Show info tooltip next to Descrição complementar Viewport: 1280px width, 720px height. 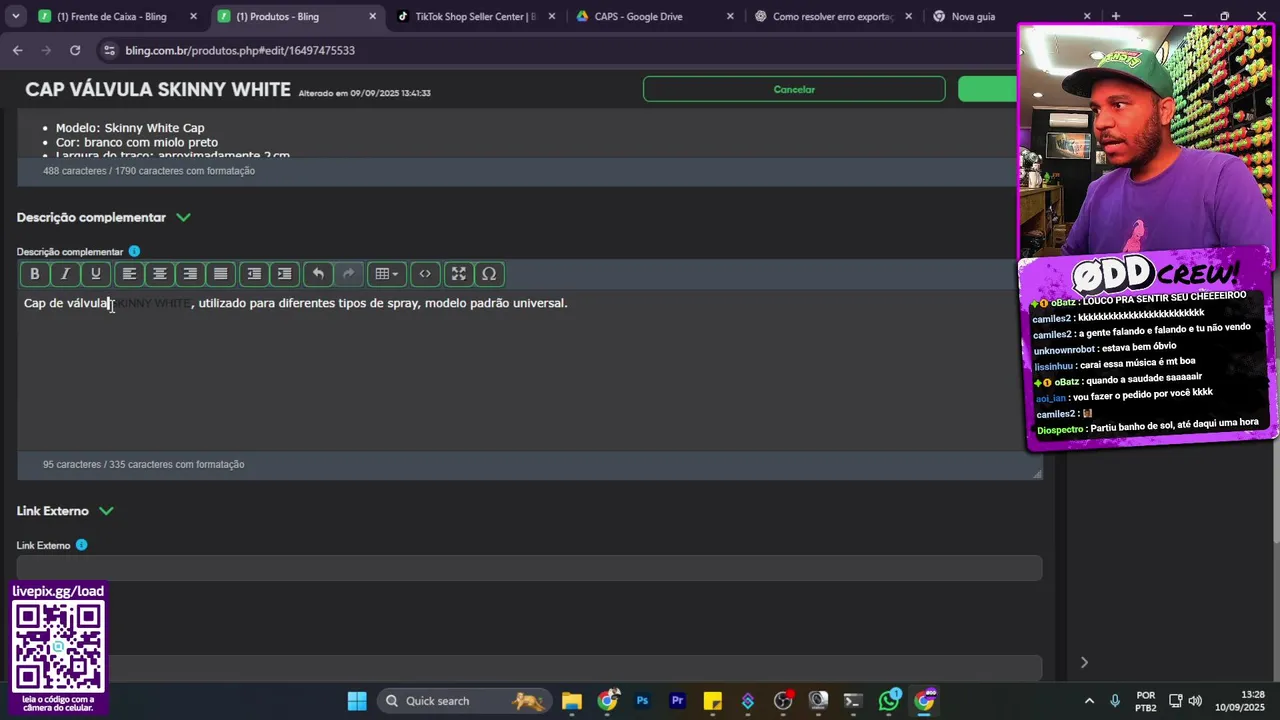tap(134, 251)
